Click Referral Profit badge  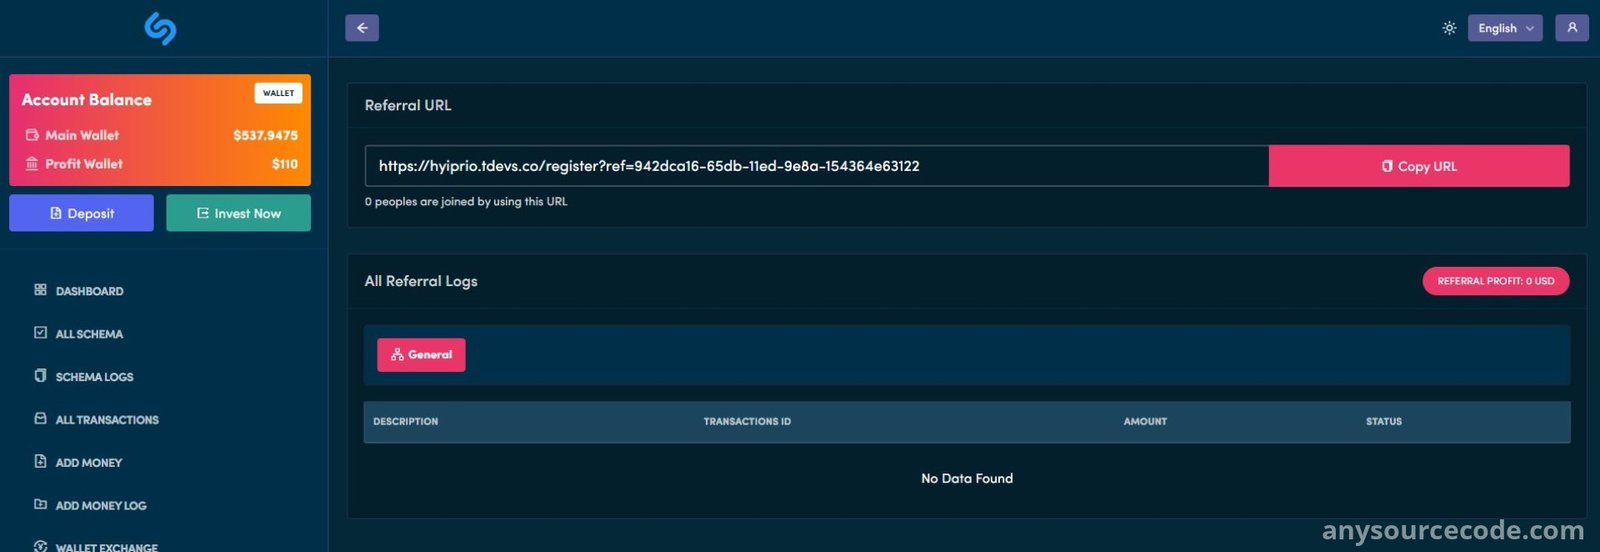click(x=1496, y=281)
